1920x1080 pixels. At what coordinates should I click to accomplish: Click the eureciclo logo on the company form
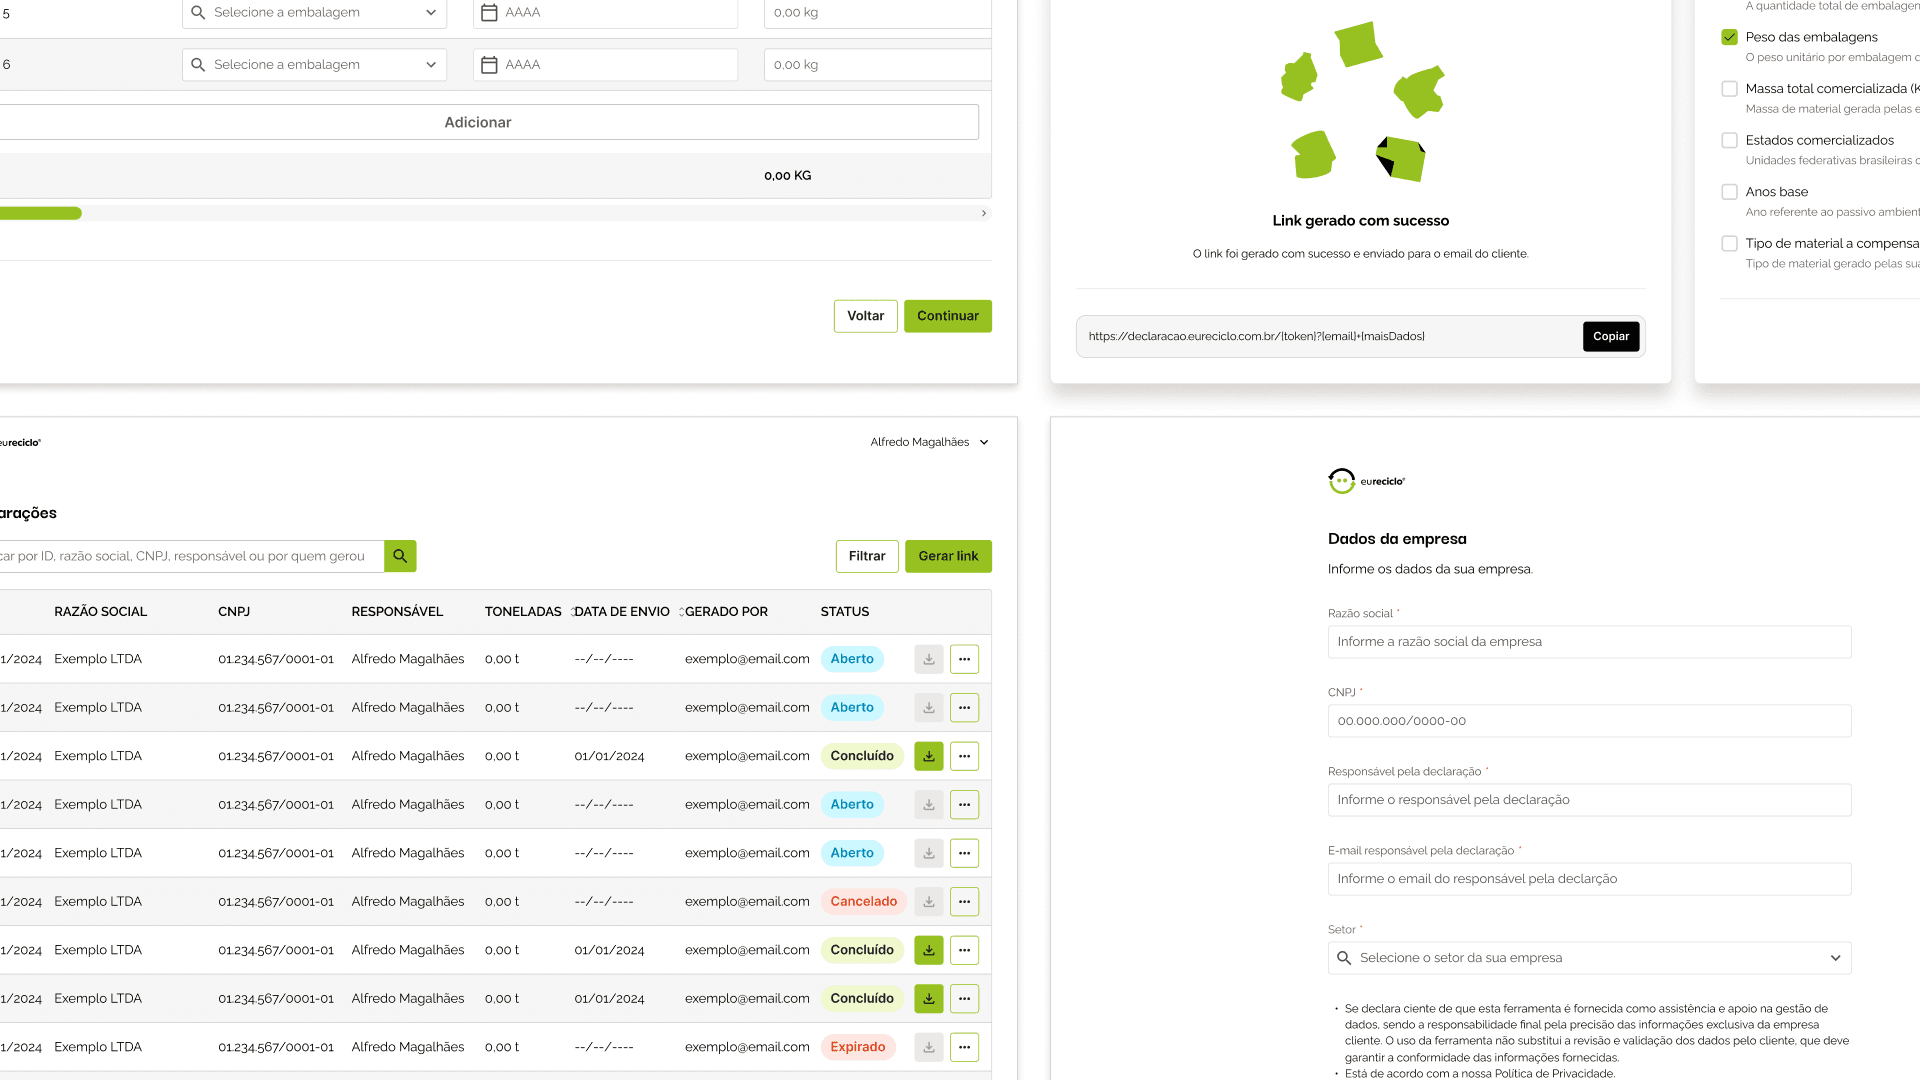coord(1366,481)
